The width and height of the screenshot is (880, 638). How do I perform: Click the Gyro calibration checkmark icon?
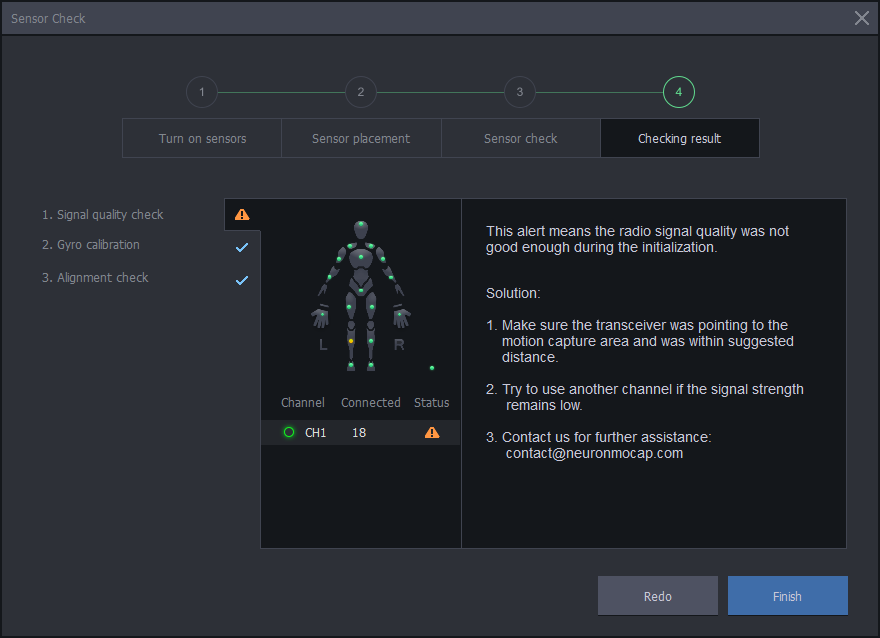click(242, 247)
